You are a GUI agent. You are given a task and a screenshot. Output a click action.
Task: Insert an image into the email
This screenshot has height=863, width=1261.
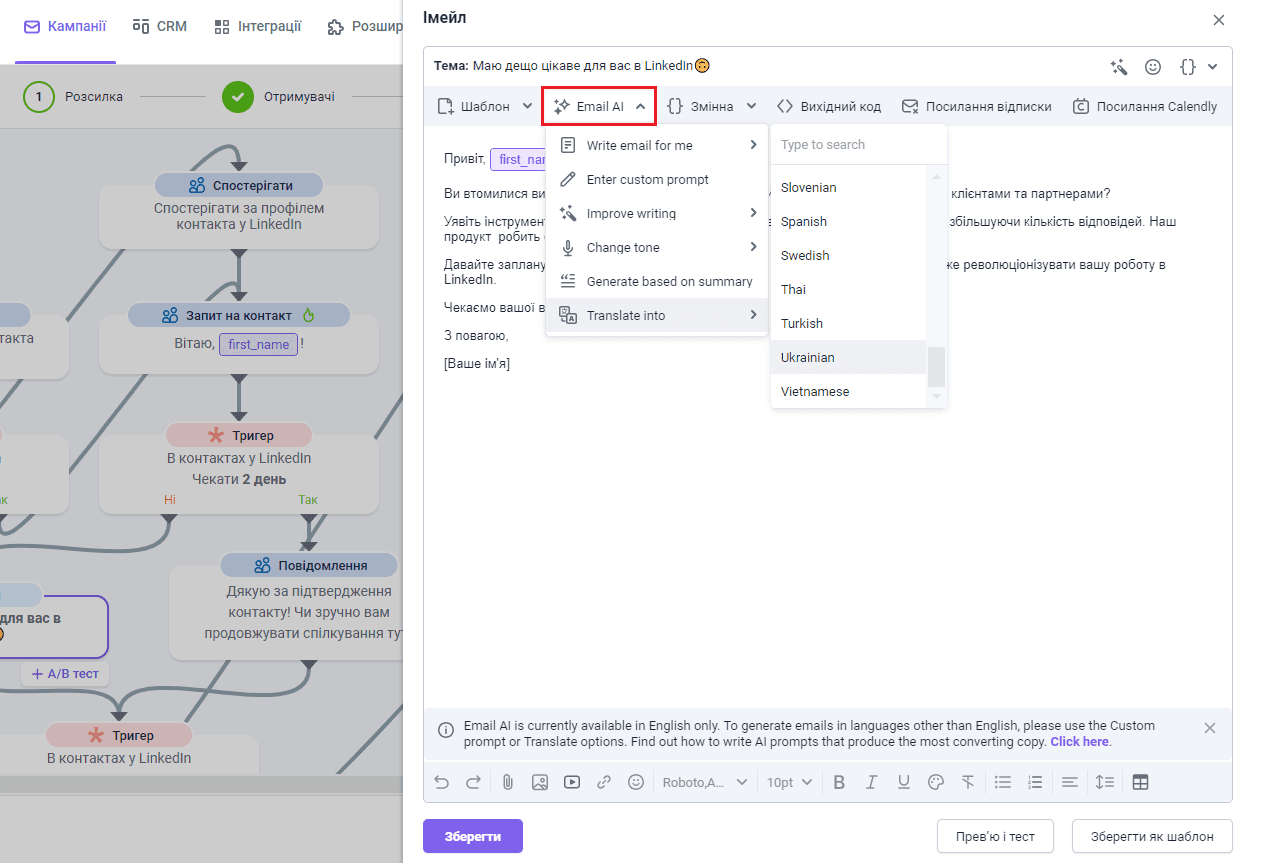tap(540, 782)
